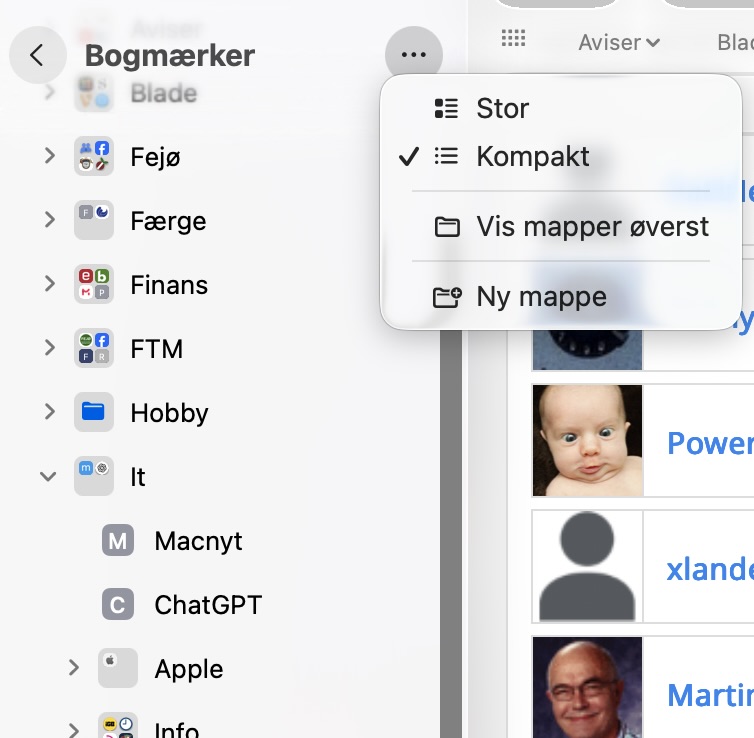Click the Macnyt bookmark M icon
The height and width of the screenshot is (738, 754).
click(x=118, y=541)
